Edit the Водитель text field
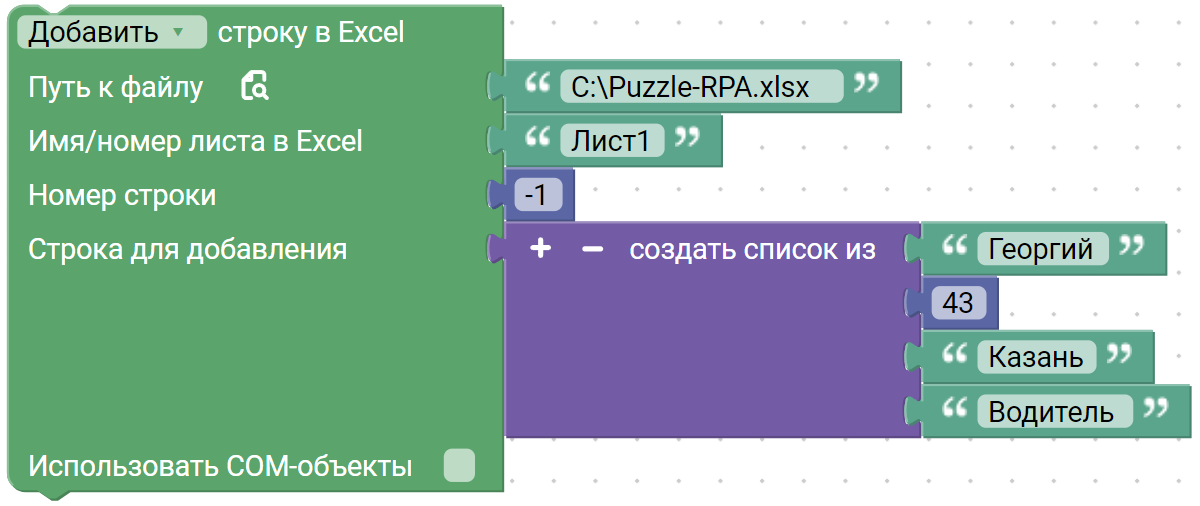1200x506 pixels. pyautogui.click(x=1054, y=411)
